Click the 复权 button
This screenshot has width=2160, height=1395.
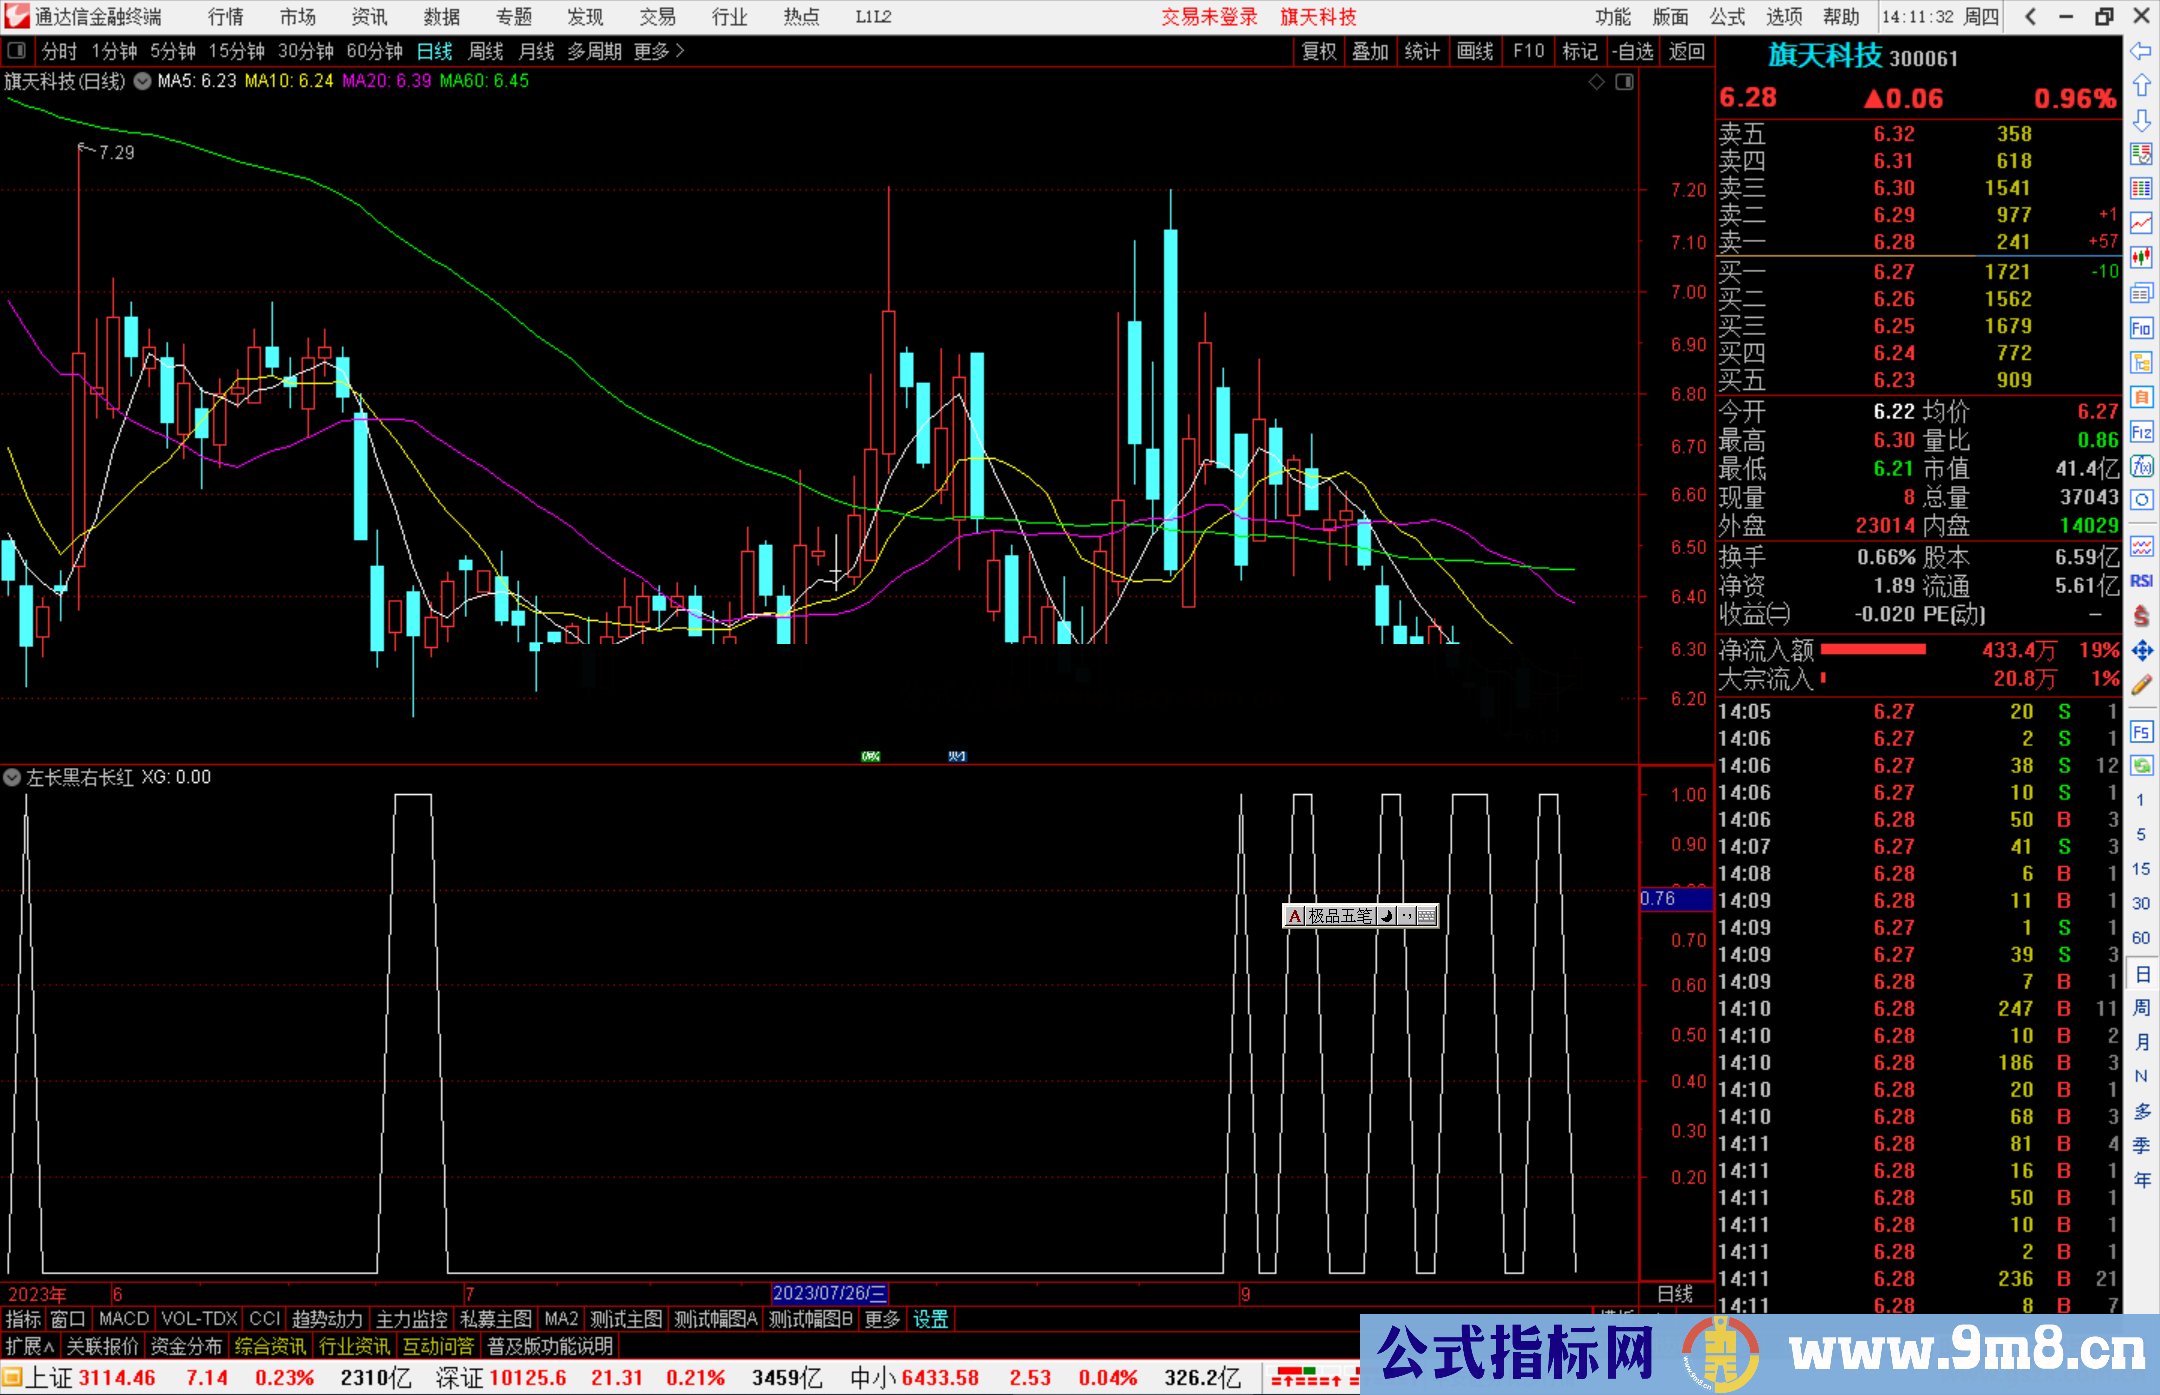[1318, 51]
